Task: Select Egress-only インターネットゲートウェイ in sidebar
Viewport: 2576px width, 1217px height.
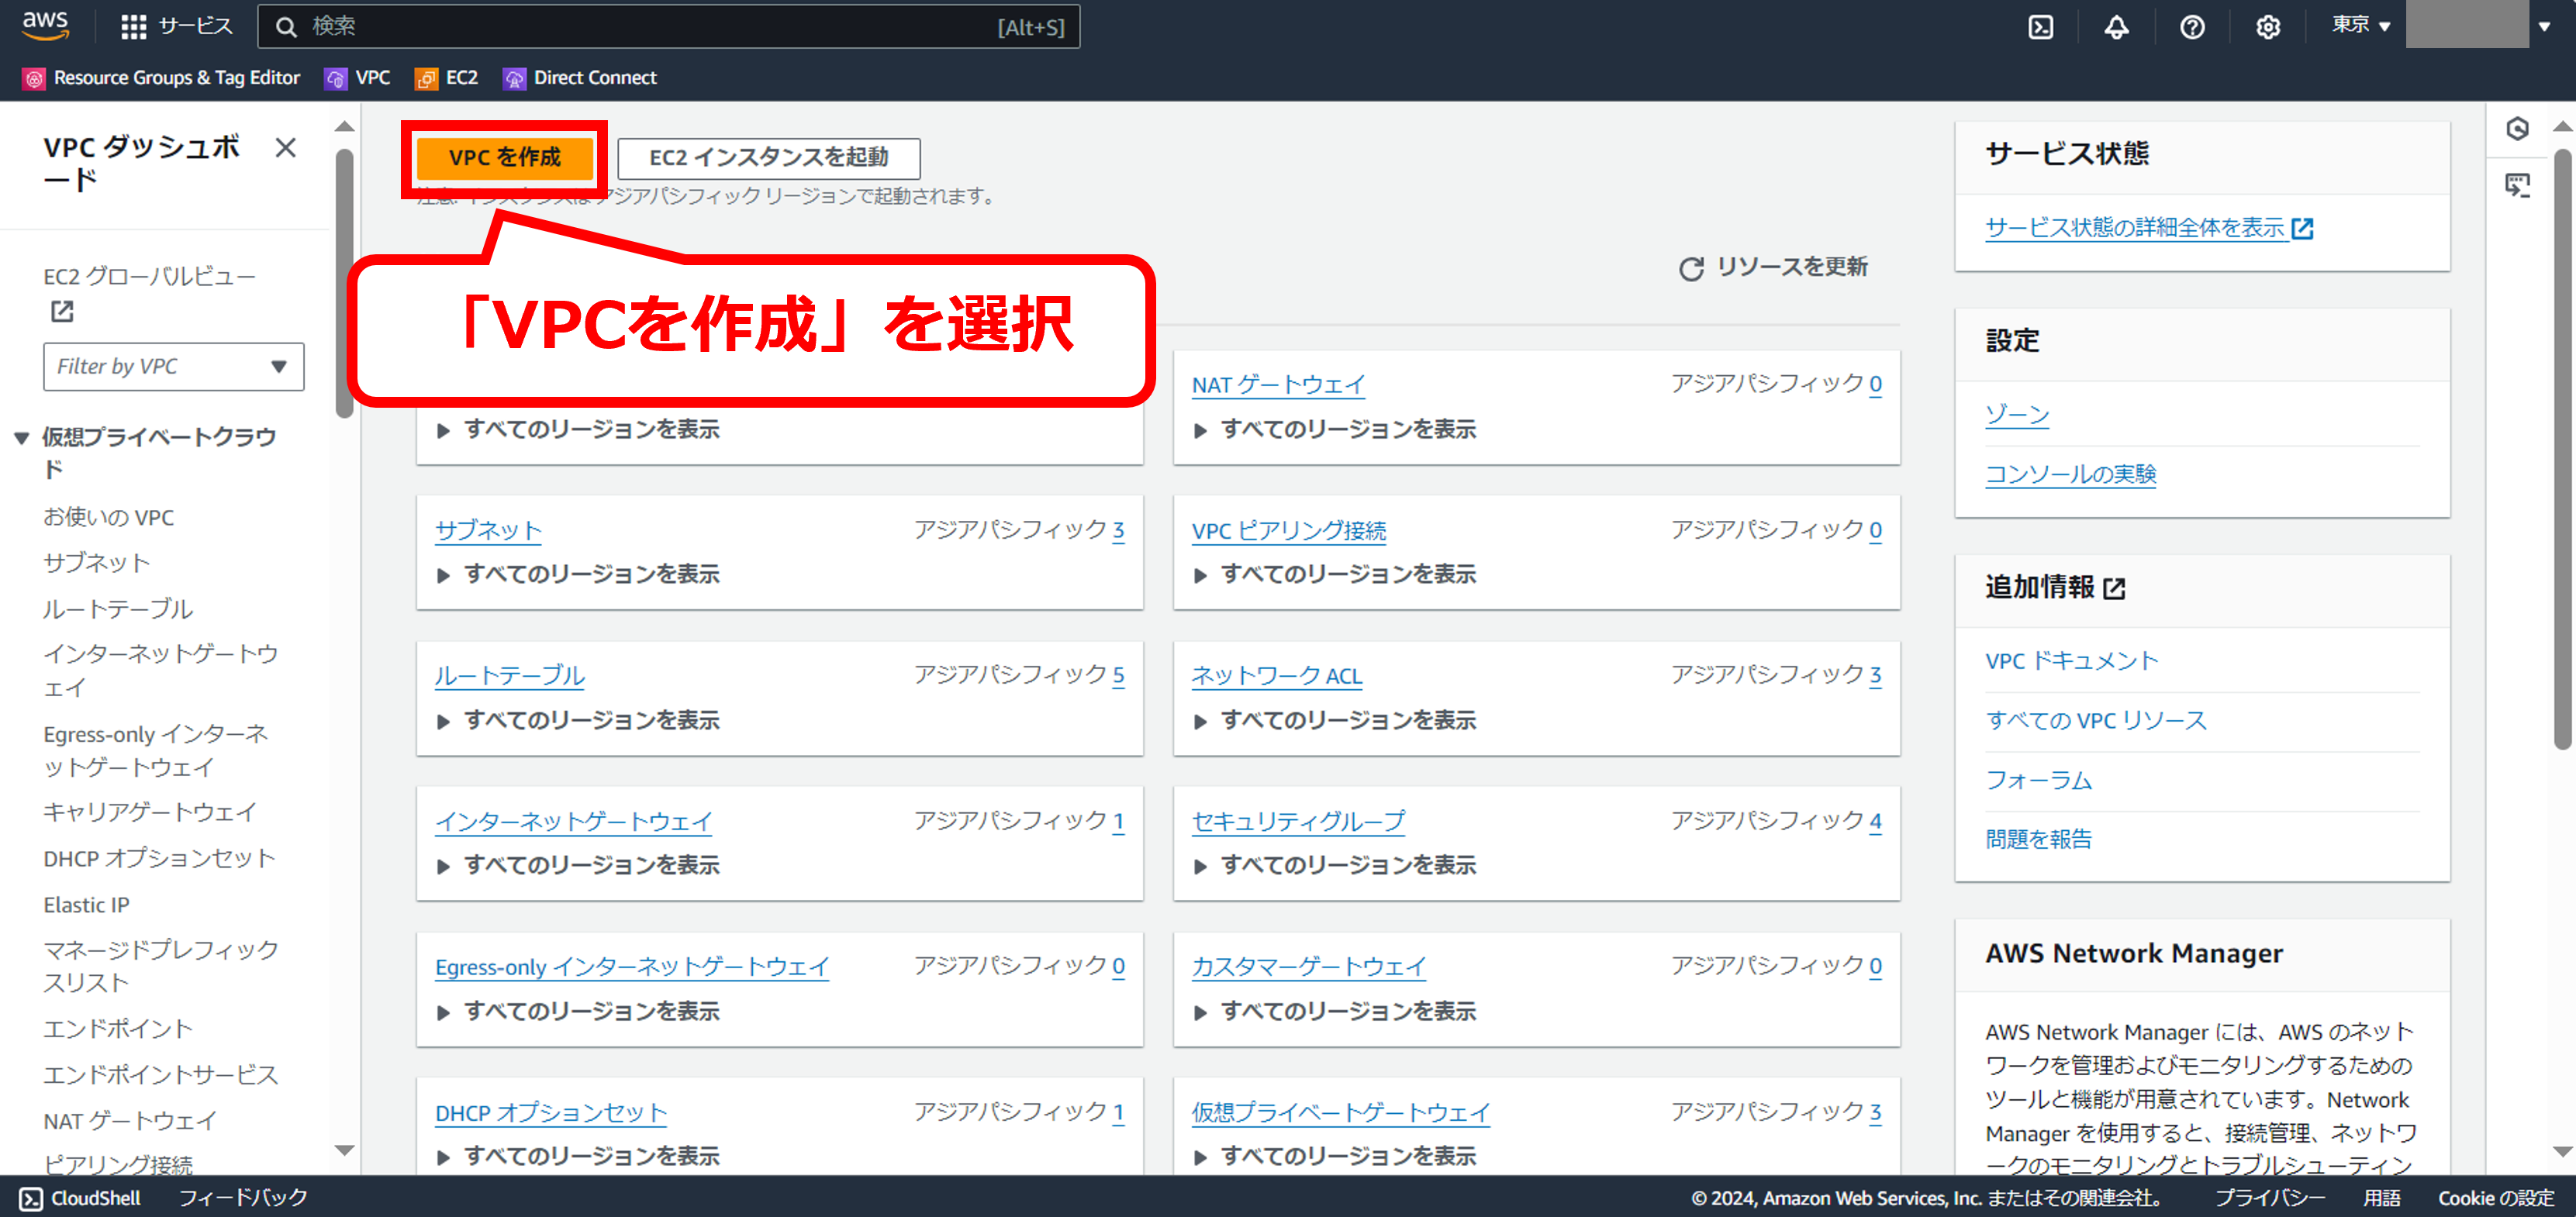Action: [155, 750]
